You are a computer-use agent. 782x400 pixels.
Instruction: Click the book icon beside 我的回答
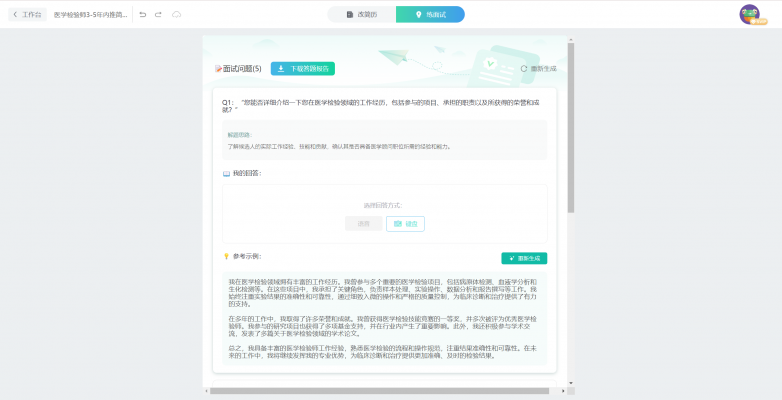tap(226, 174)
